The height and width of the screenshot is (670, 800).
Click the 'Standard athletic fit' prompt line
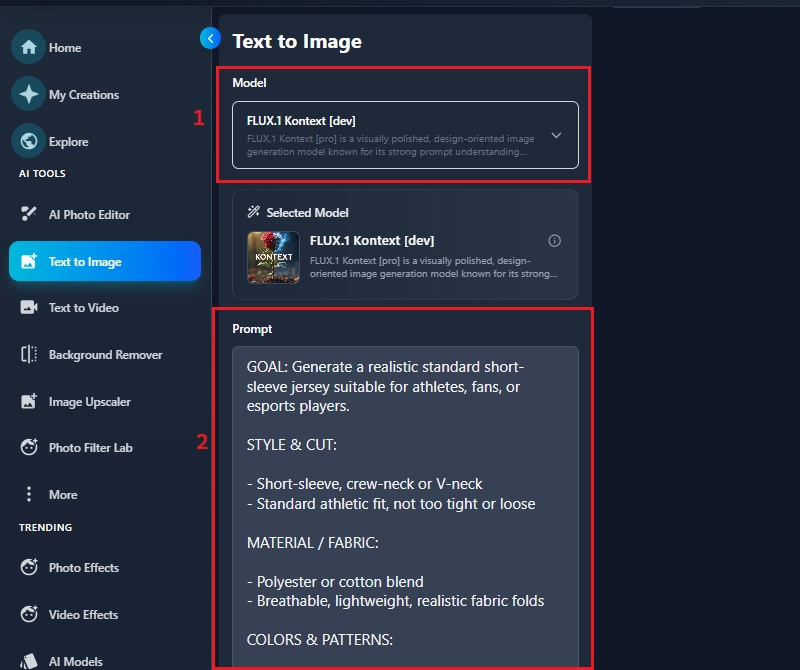[391, 504]
